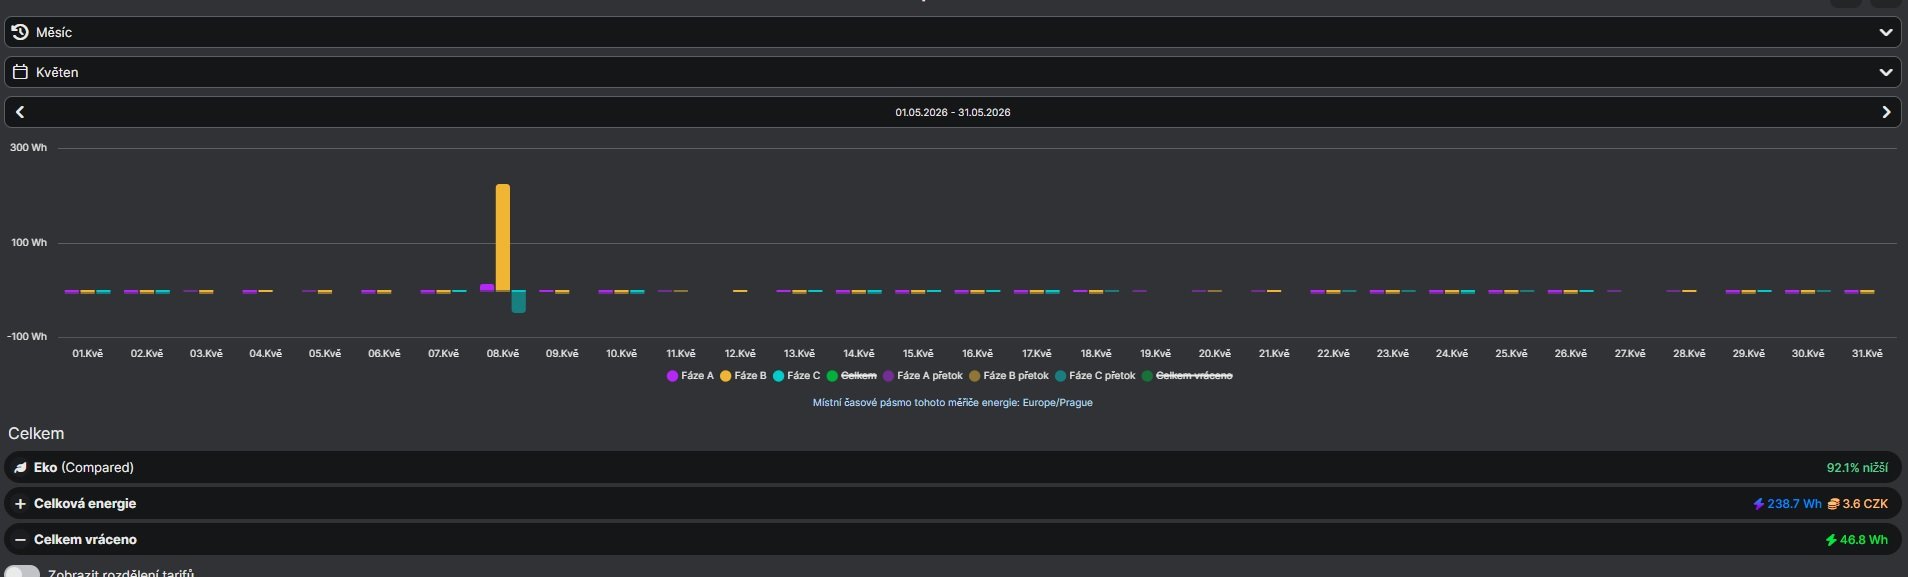This screenshot has height=577, width=1908.
Task: Click the blue lightning icon by 238.7 Wh
Action: pyautogui.click(x=1758, y=504)
